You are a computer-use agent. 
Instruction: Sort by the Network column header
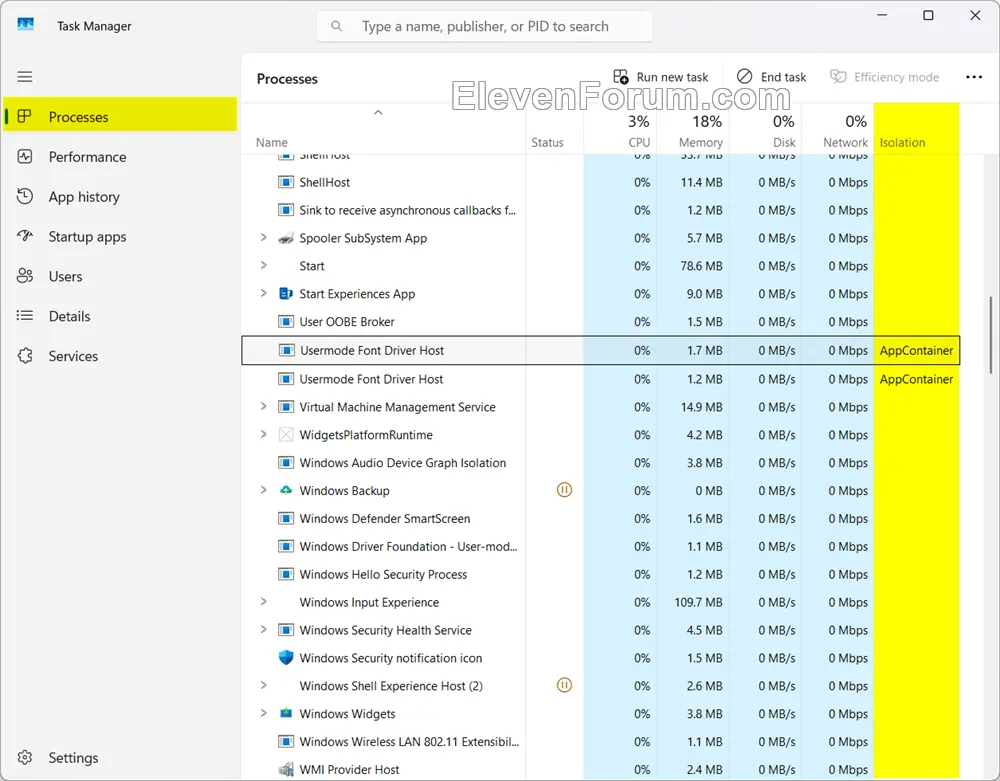(837, 129)
